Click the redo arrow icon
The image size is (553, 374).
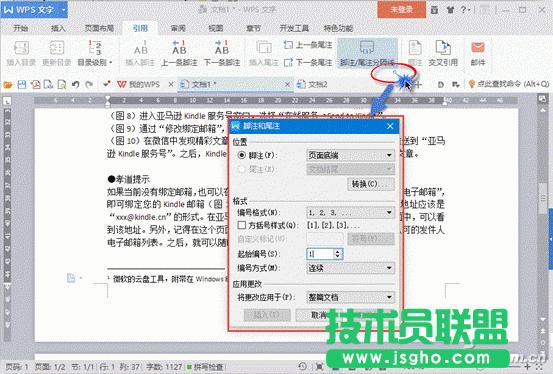point(89,85)
